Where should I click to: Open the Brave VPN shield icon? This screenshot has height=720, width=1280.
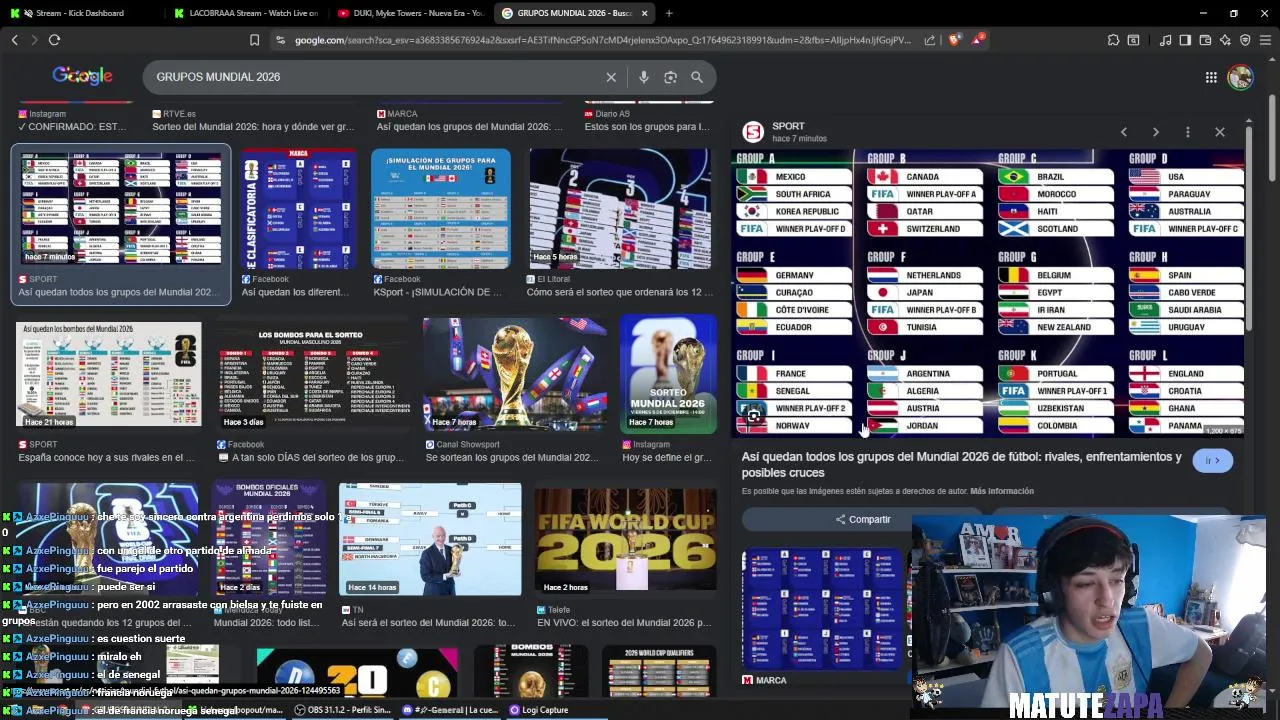1245,40
